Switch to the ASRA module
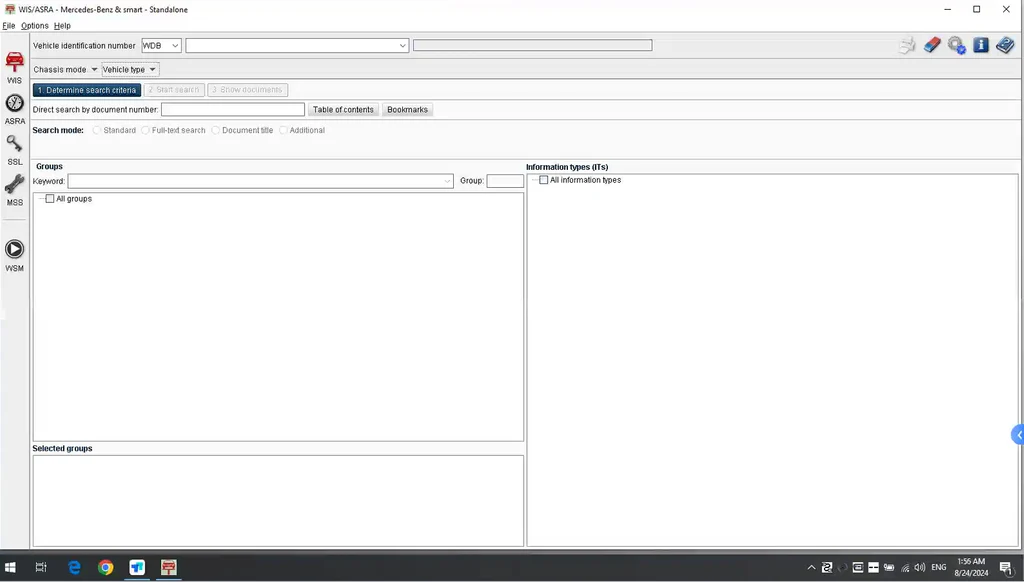Screen dimensions: 1024x582 [x=14, y=108]
